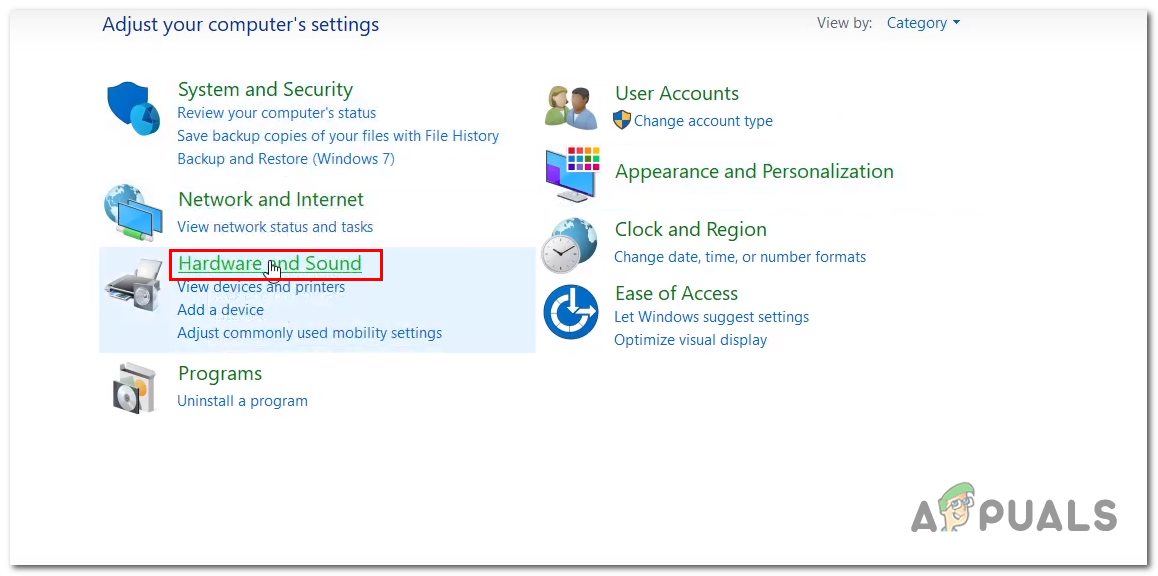This screenshot has height=576, width=1158.
Task: Open Review your computer's status link
Action: click(277, 113)
